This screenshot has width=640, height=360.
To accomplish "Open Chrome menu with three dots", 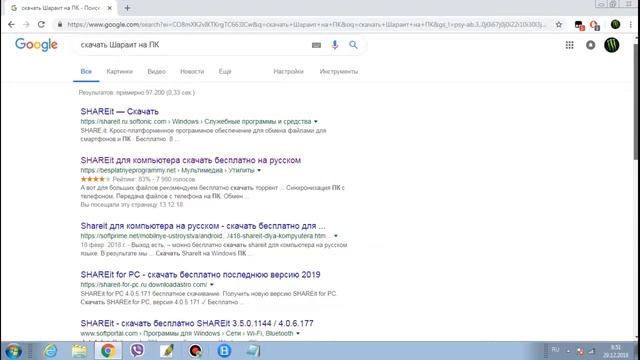I will (631, 24).
